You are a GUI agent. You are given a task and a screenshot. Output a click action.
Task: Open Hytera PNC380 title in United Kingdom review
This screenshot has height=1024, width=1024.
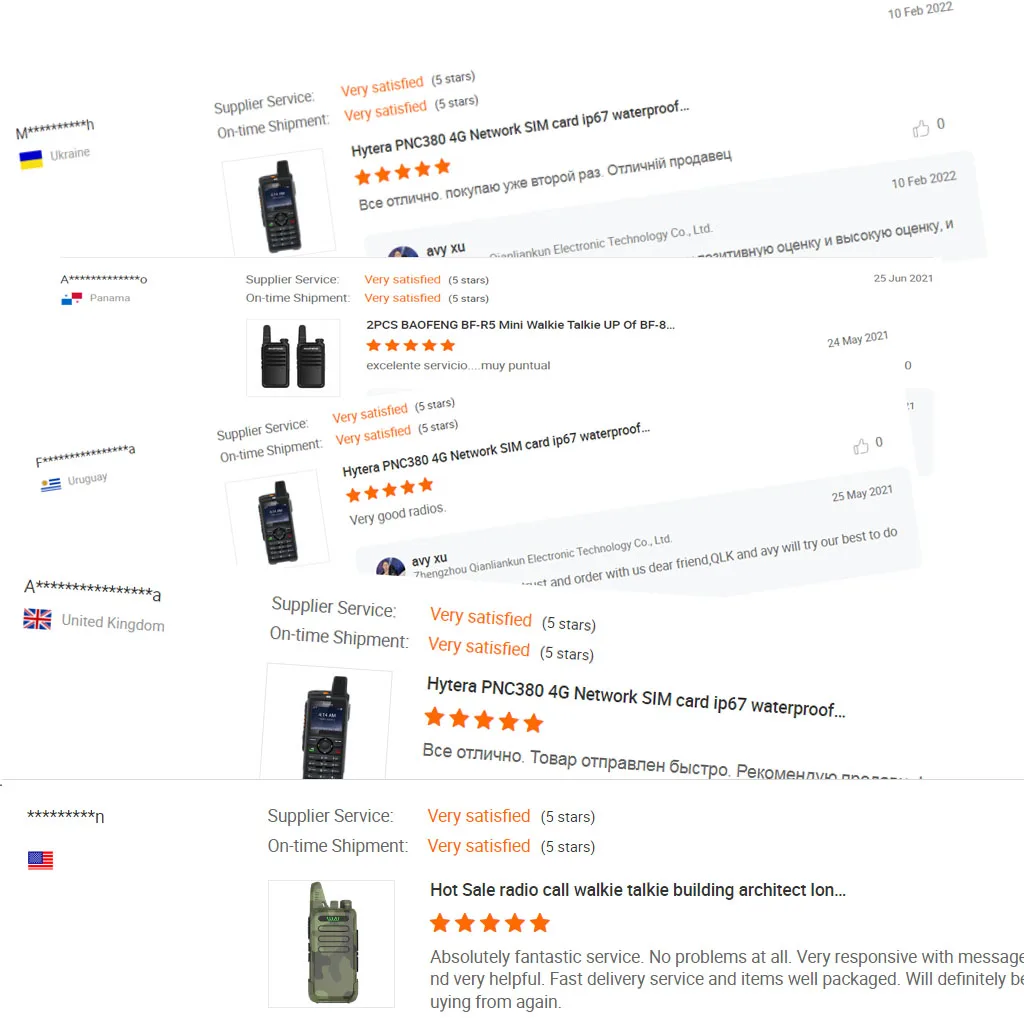[635, 697]
